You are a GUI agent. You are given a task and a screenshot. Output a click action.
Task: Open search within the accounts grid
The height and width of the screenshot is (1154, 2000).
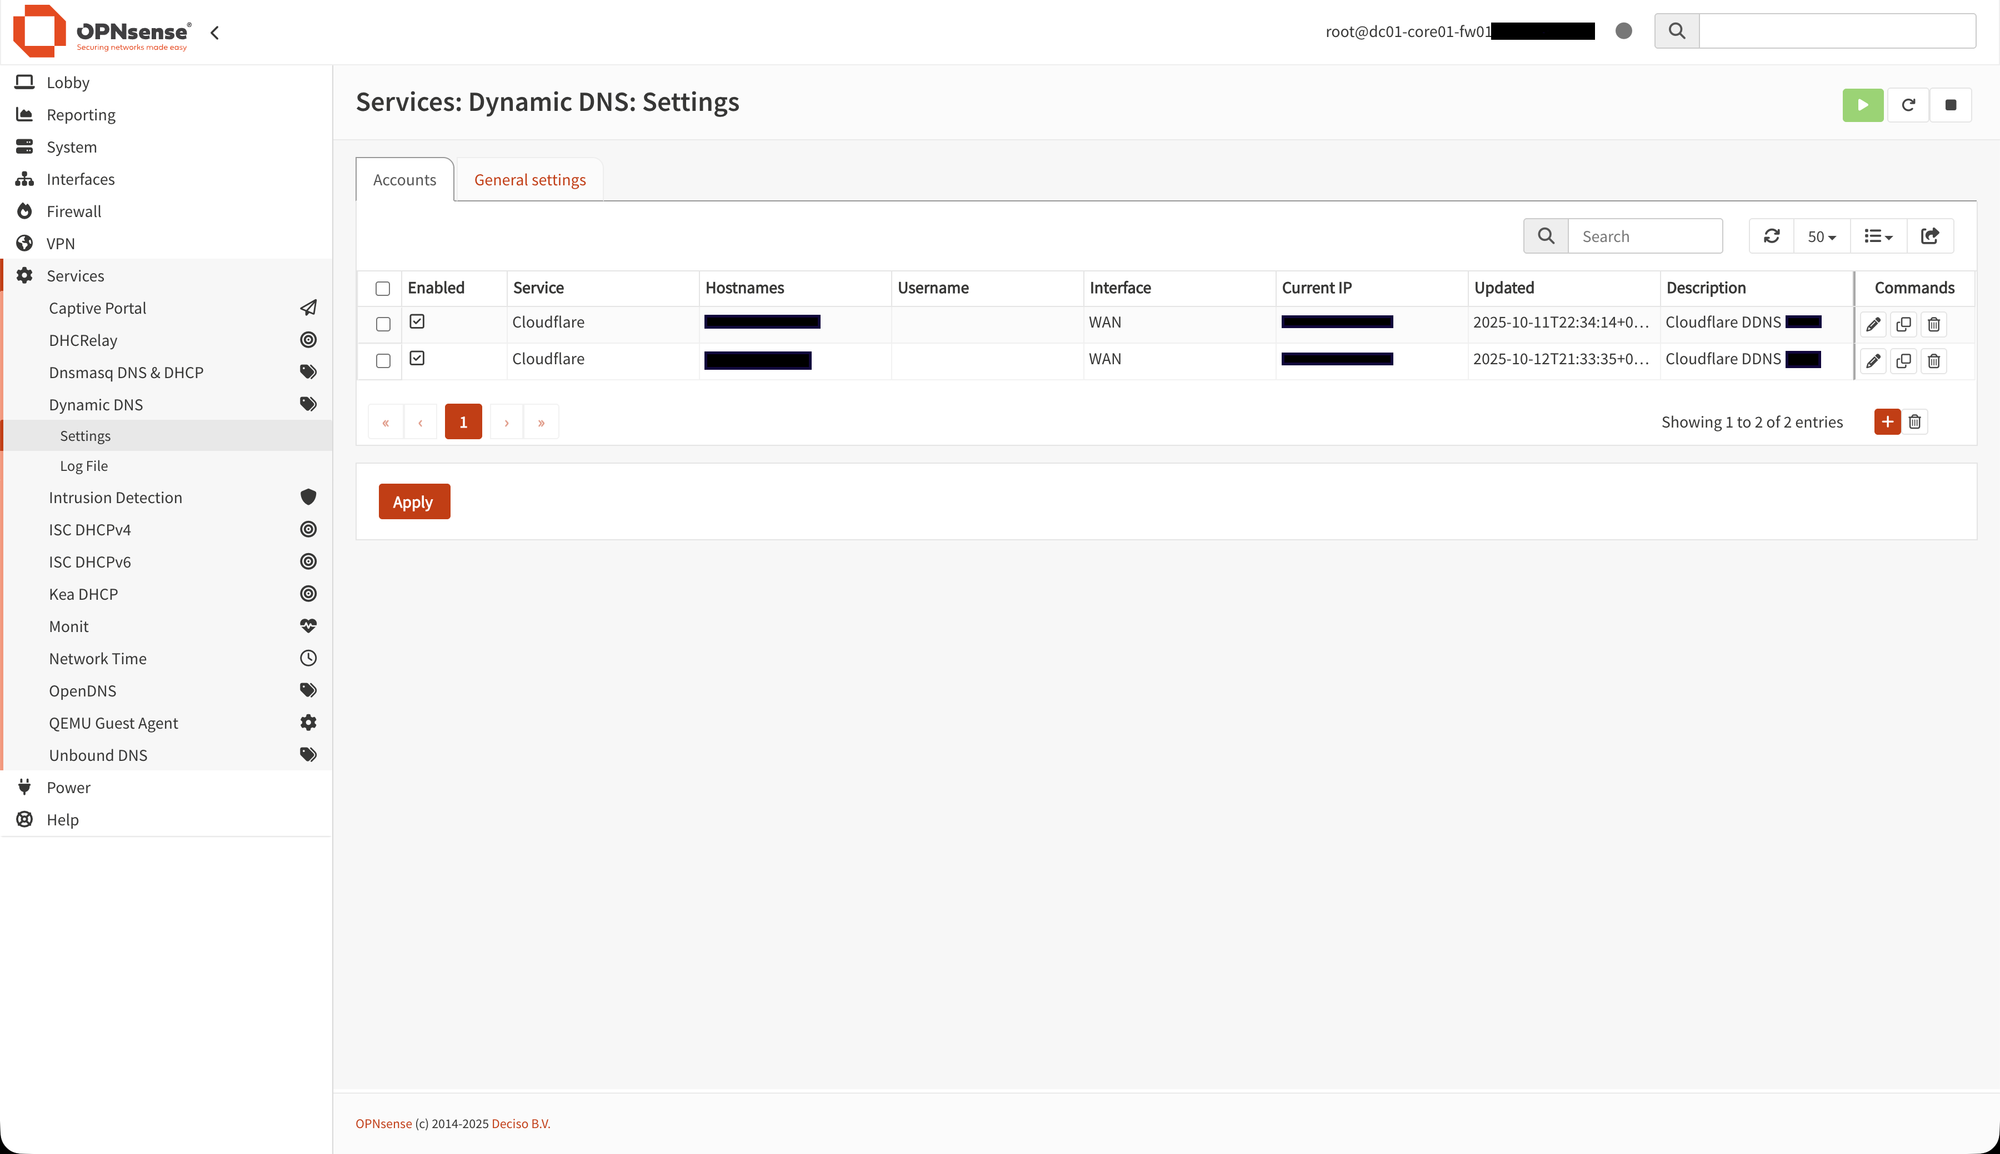(x=1545, y=236)
